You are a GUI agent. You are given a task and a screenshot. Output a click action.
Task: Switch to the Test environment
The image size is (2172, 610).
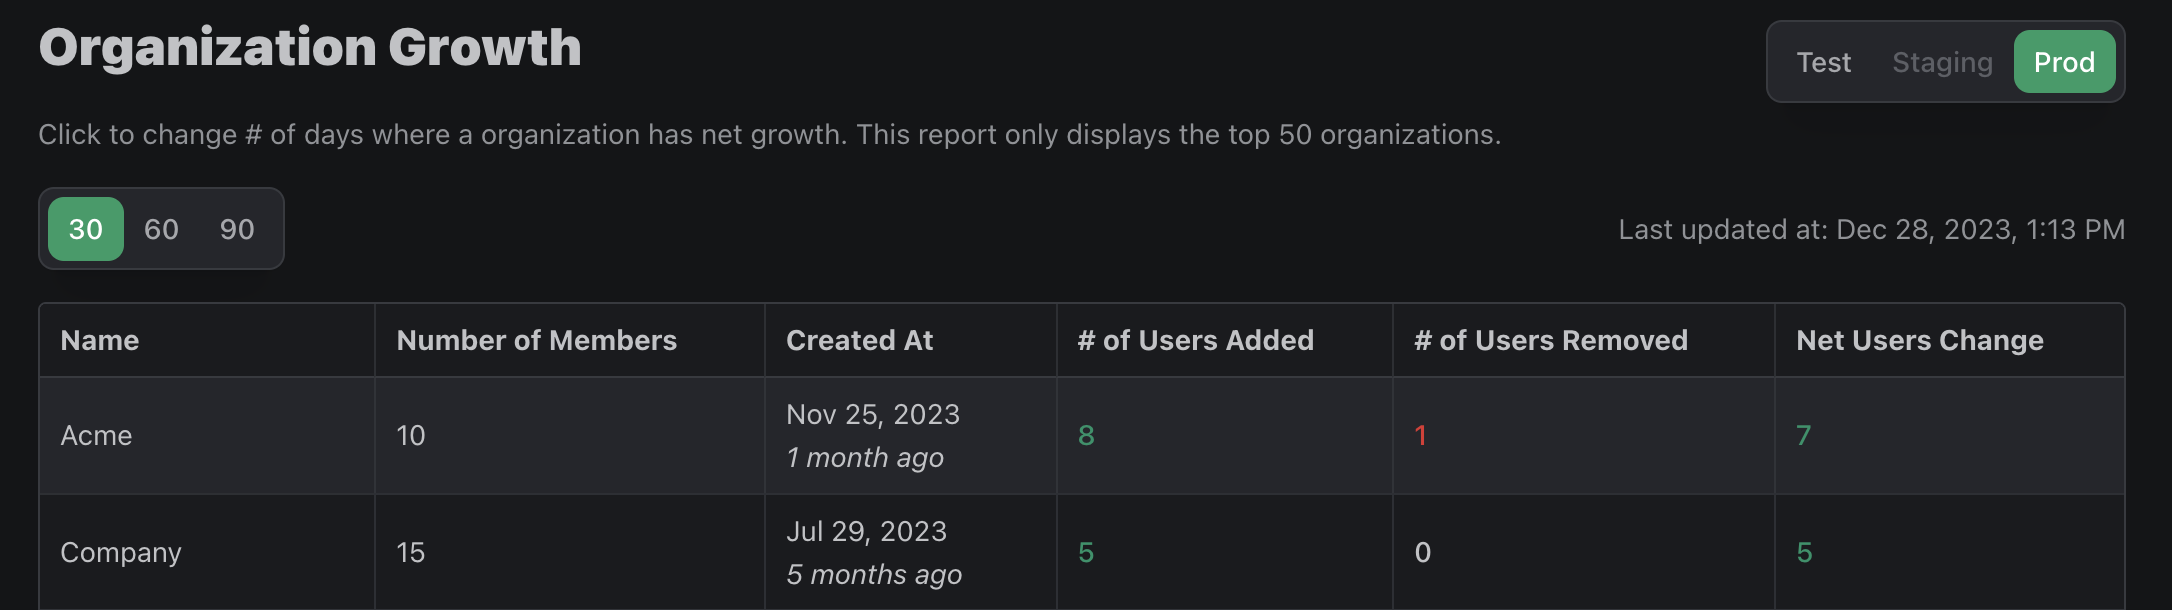click(1823, 62)
